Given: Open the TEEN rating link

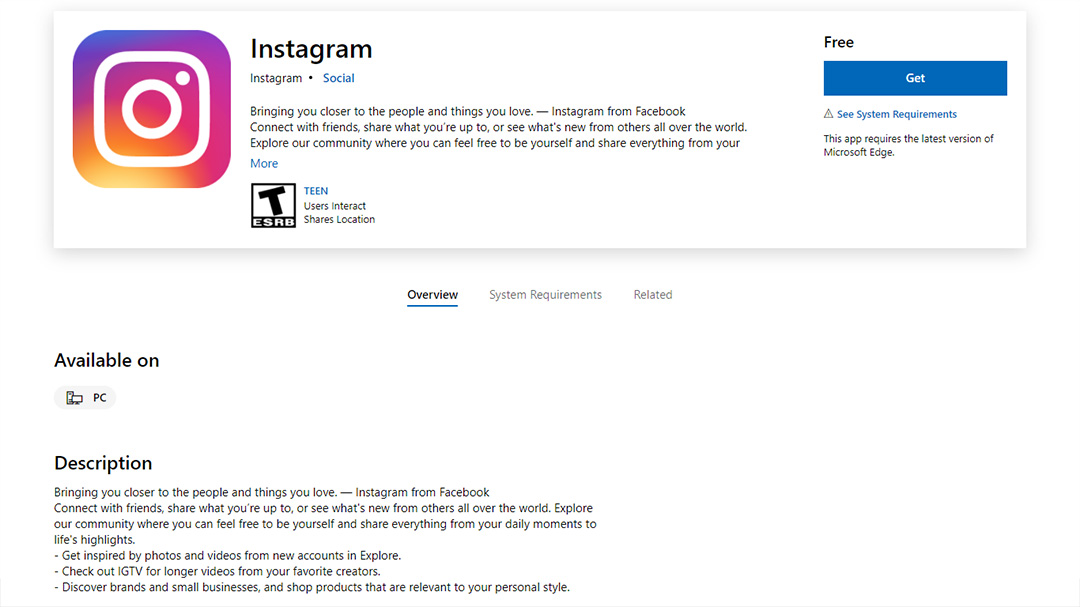Looking at the screenshot, I should pyautogui.click(x=315, y=191).
